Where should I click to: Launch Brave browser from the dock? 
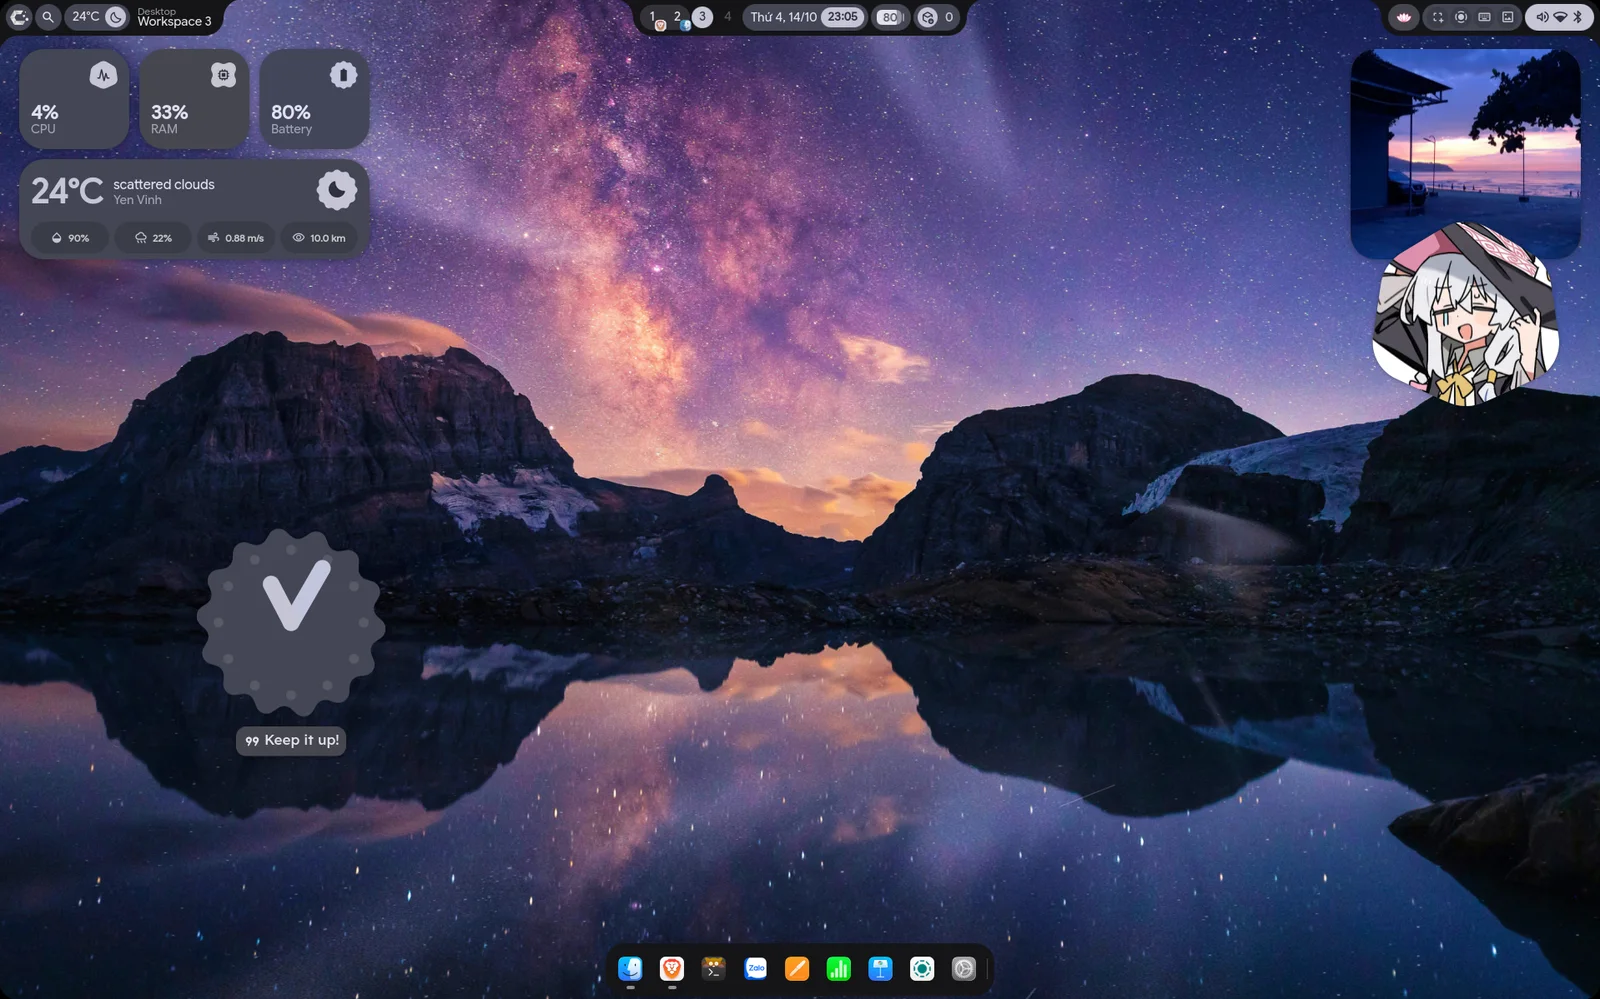coord(672,968)
